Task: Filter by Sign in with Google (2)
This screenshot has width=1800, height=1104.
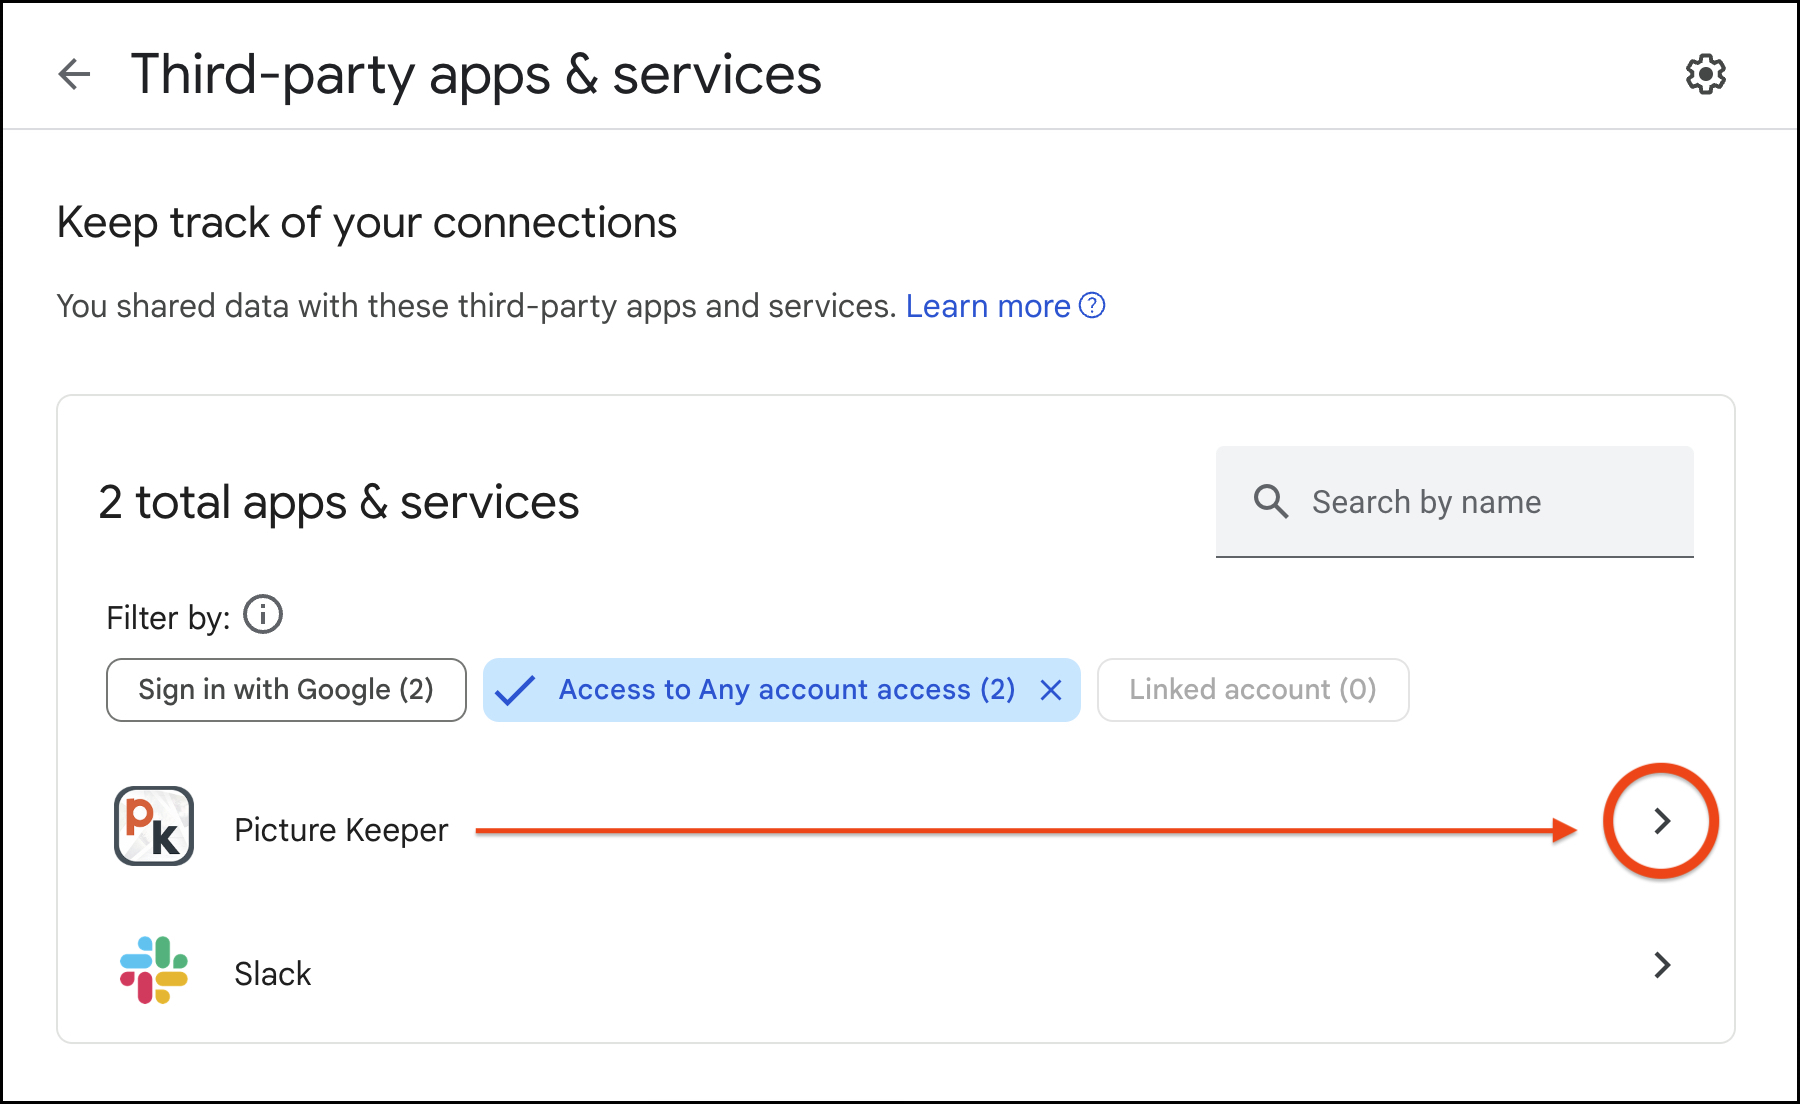Action: coord(286,690)
